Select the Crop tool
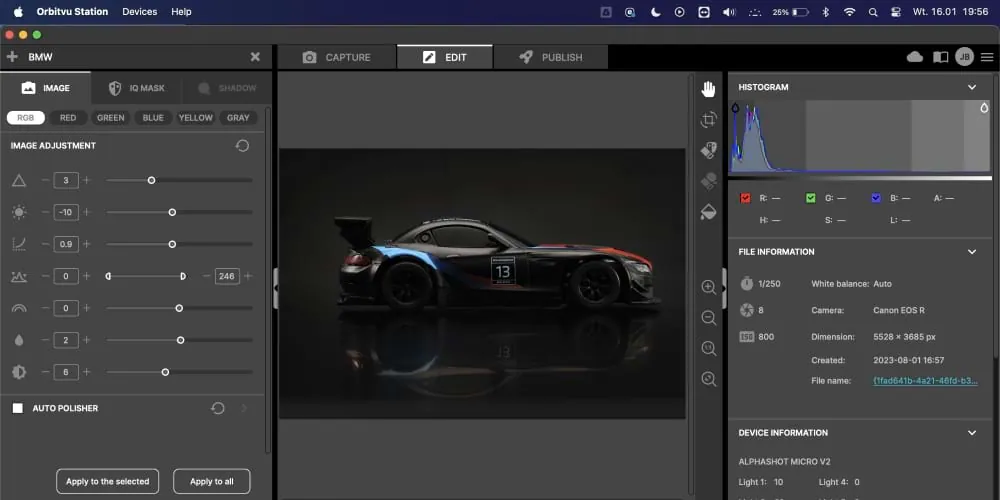 click(x=708, y=119)
